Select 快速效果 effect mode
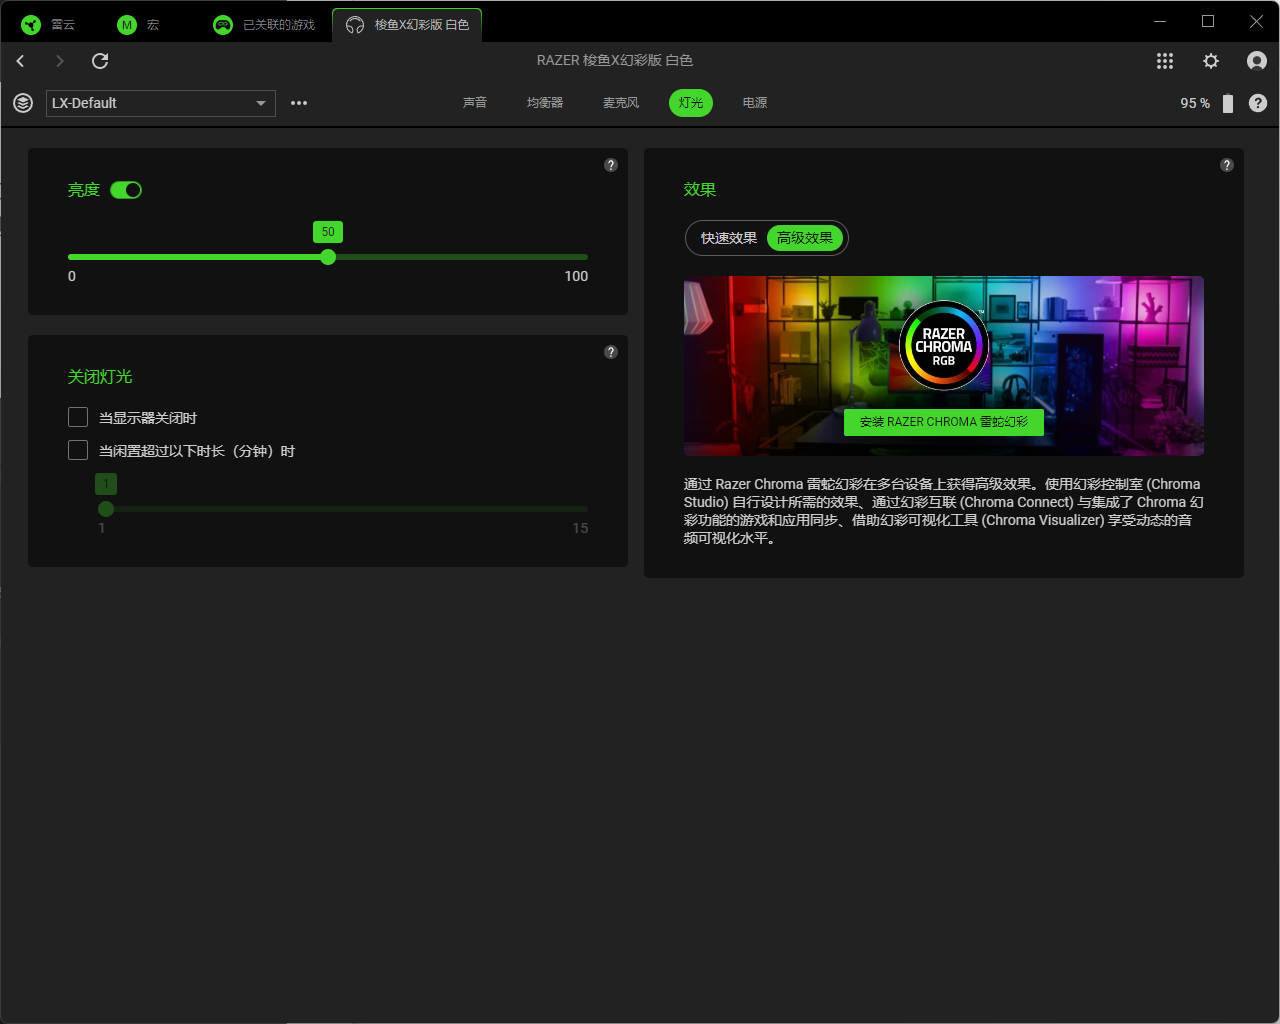This screenshot has height=1024, width=1280. [729, 238]
